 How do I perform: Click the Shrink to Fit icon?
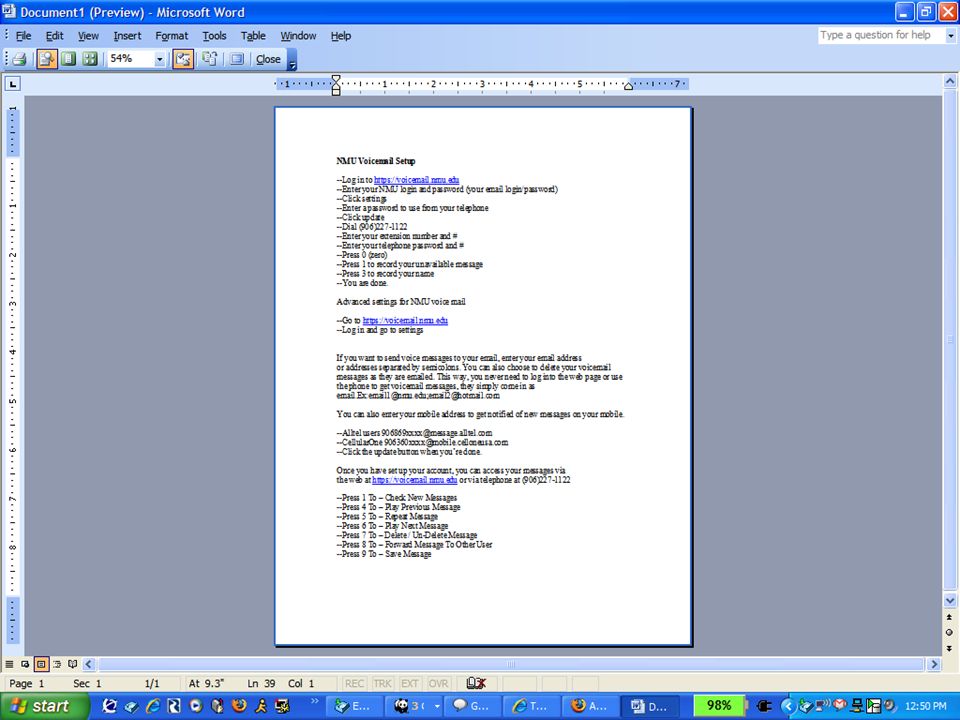point(210,59)
